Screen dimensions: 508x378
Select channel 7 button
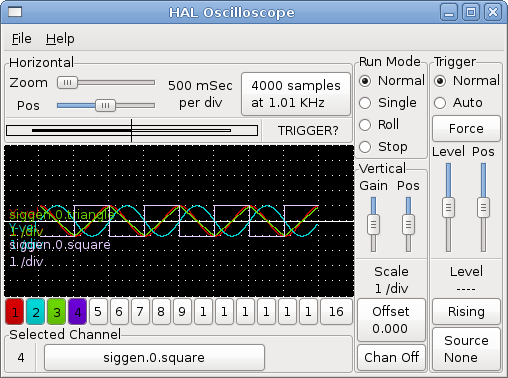[x=140, y=312]
